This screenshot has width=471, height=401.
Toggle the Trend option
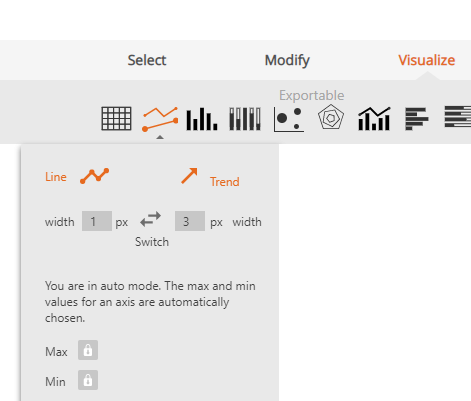point(210,177)
